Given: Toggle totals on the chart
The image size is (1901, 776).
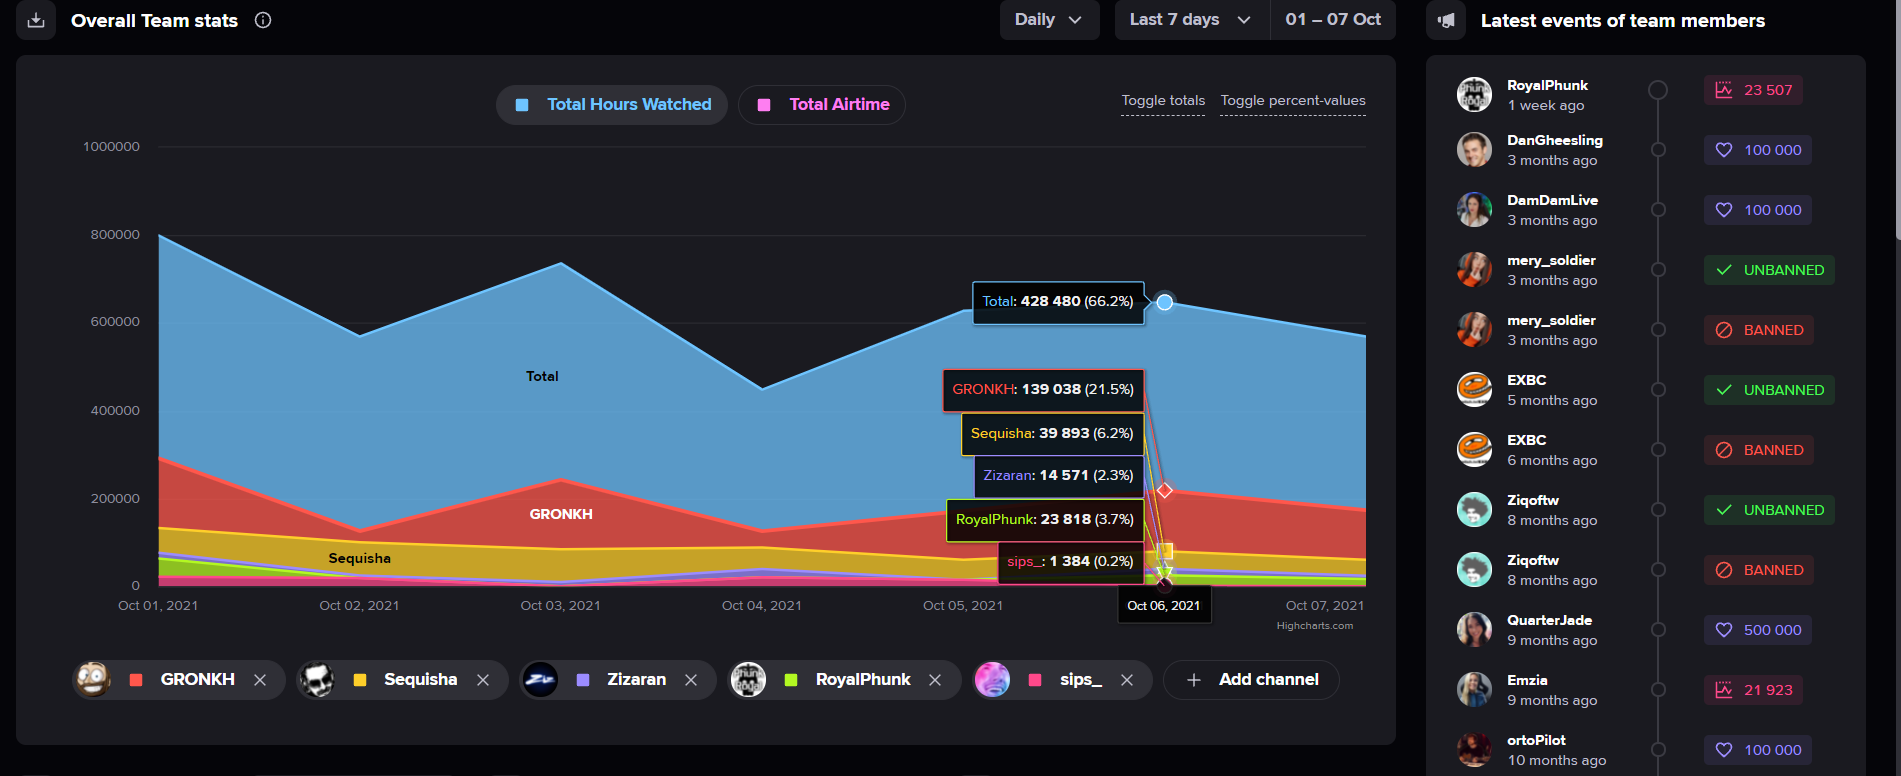Looking at the screenshot, I should (x=1163, y=101).
